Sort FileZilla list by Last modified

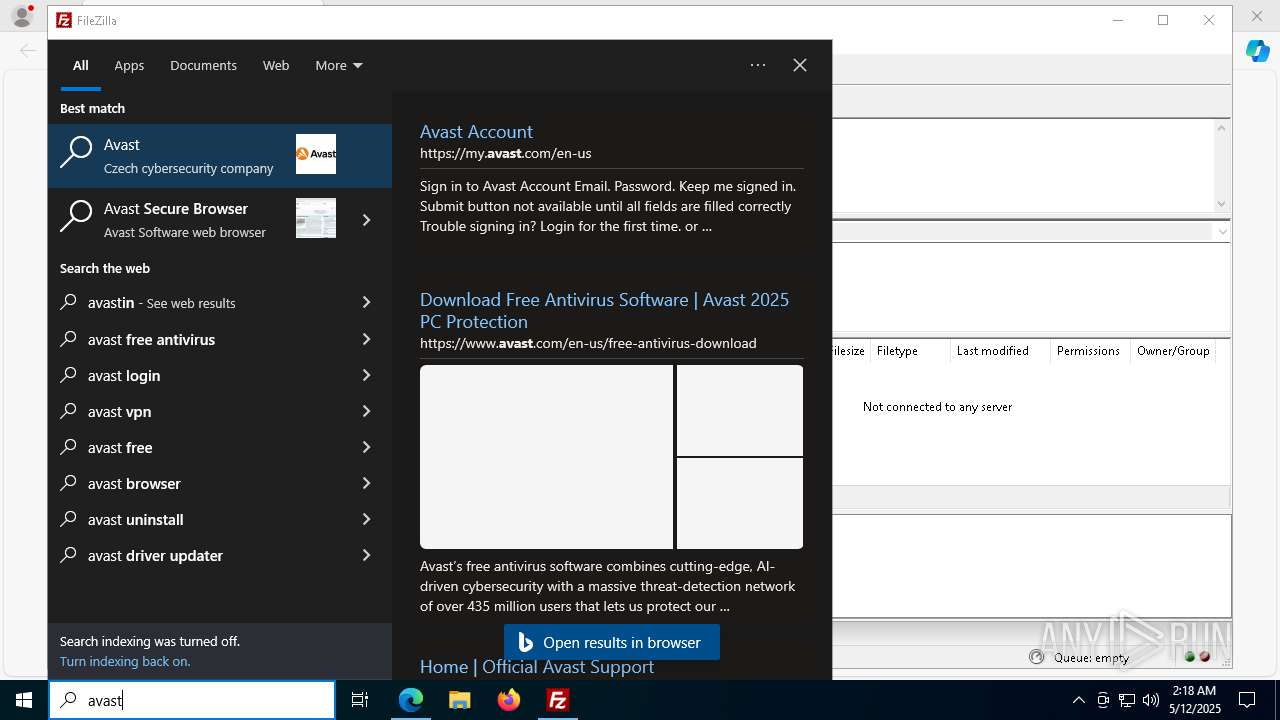pyautogui.click(x=1000, y=351)
